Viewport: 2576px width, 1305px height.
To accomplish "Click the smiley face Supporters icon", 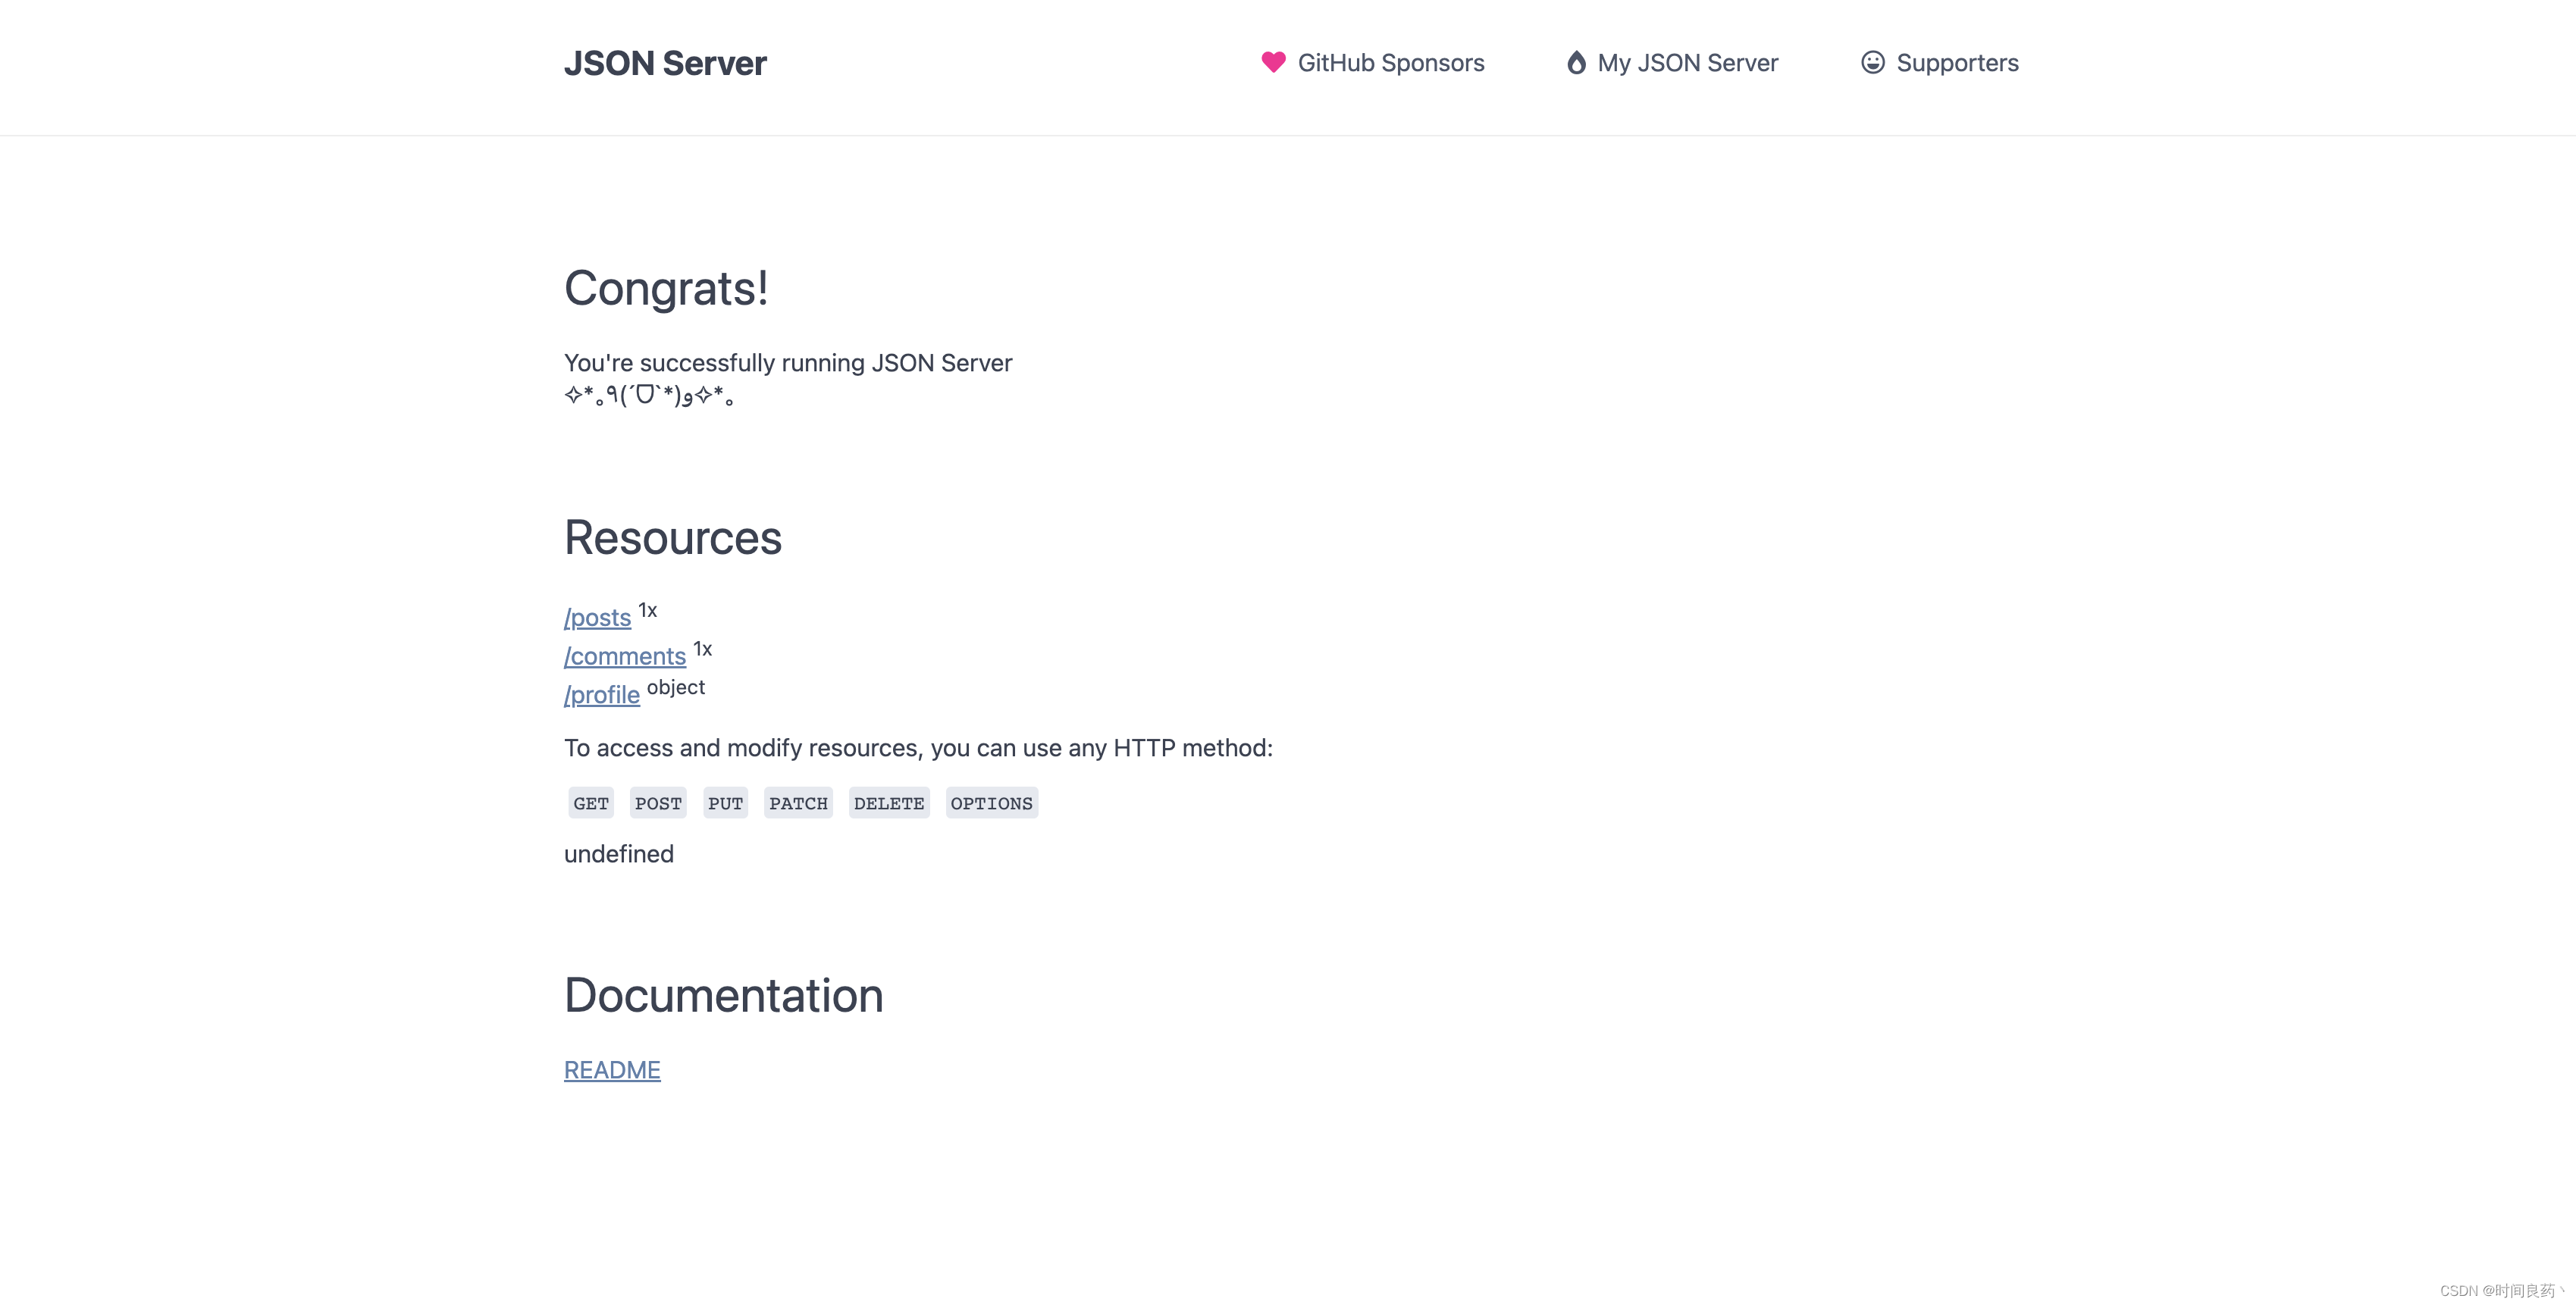I will (1872, 63).
